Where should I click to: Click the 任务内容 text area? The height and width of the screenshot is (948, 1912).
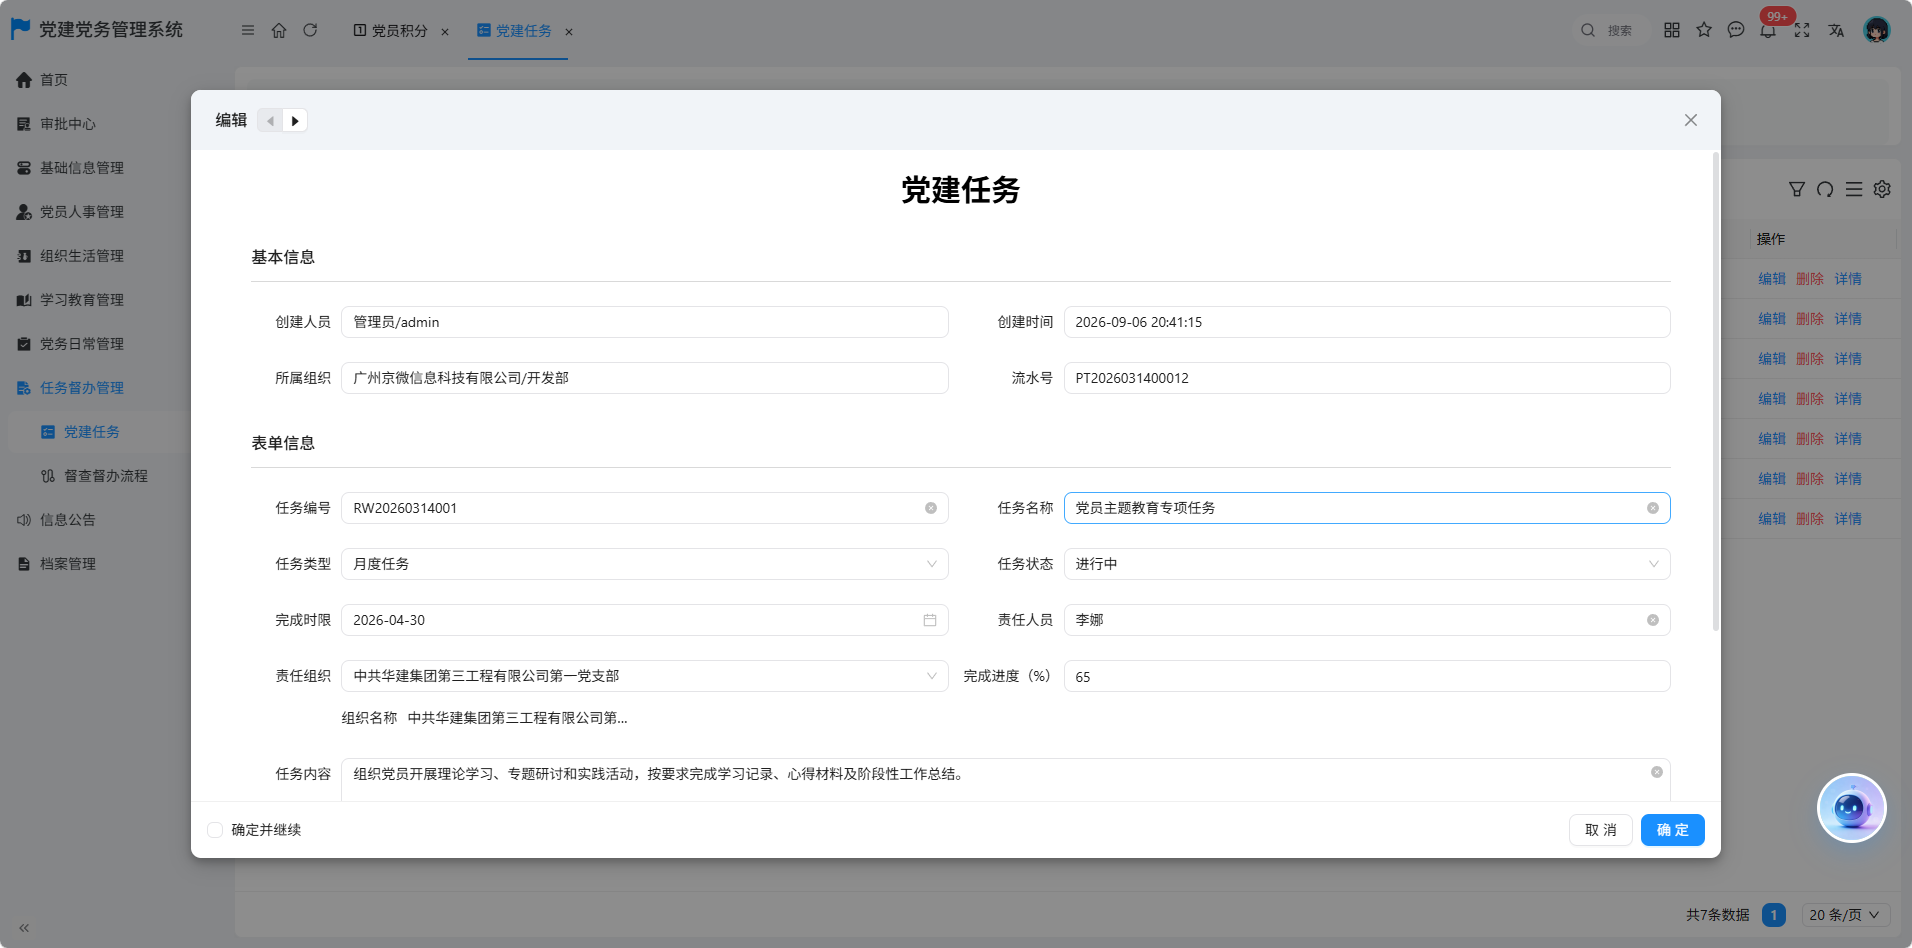[x=1006, y=780]
